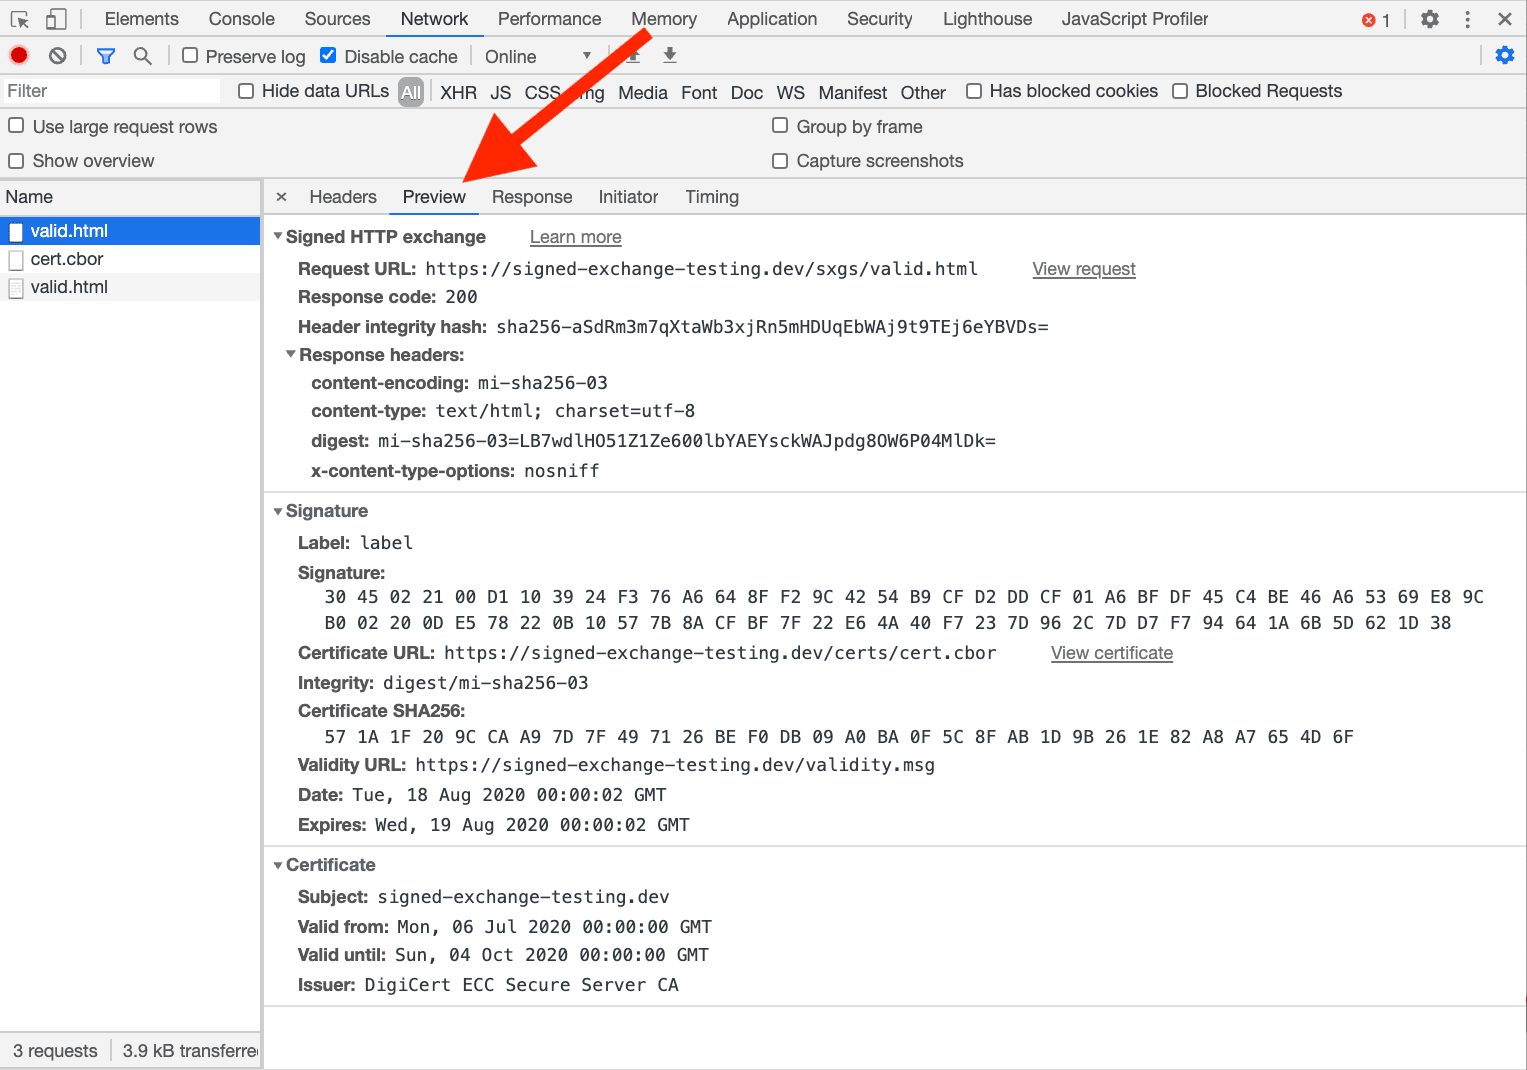This screenshot has width=1527, height=1070.
Task: Import a HAR file
Action: [x=631, y=55]
